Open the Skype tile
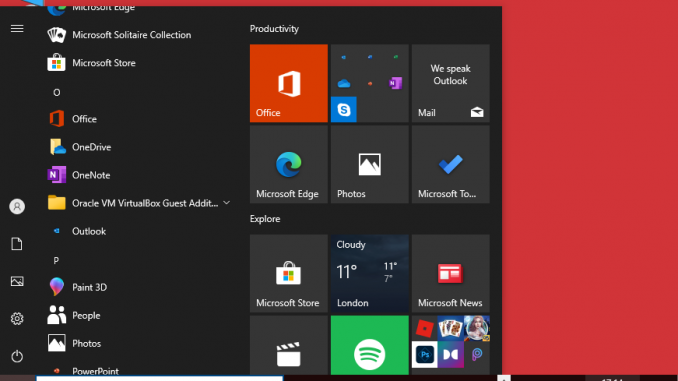678x381 pixels. tap(344, 109)
